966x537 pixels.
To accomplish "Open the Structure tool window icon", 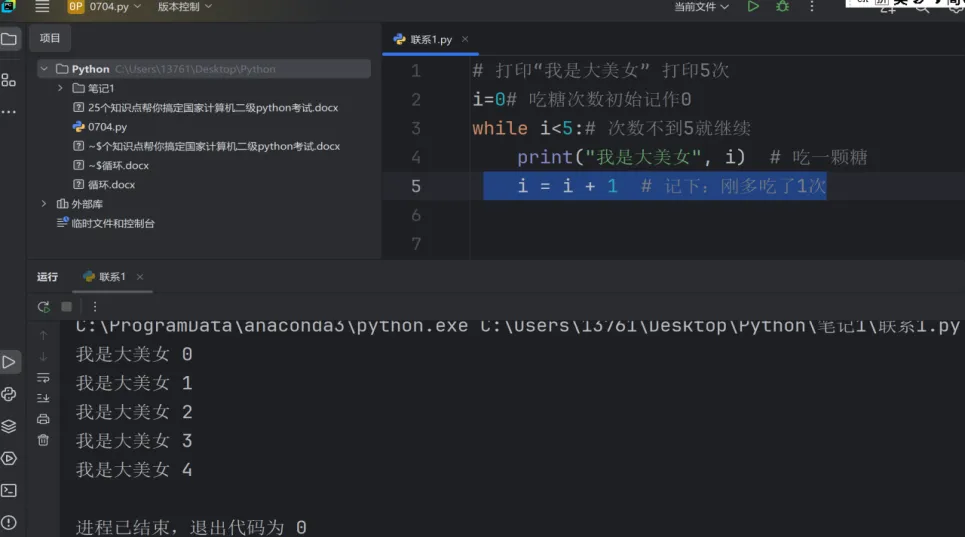I will tap(9, 80).
